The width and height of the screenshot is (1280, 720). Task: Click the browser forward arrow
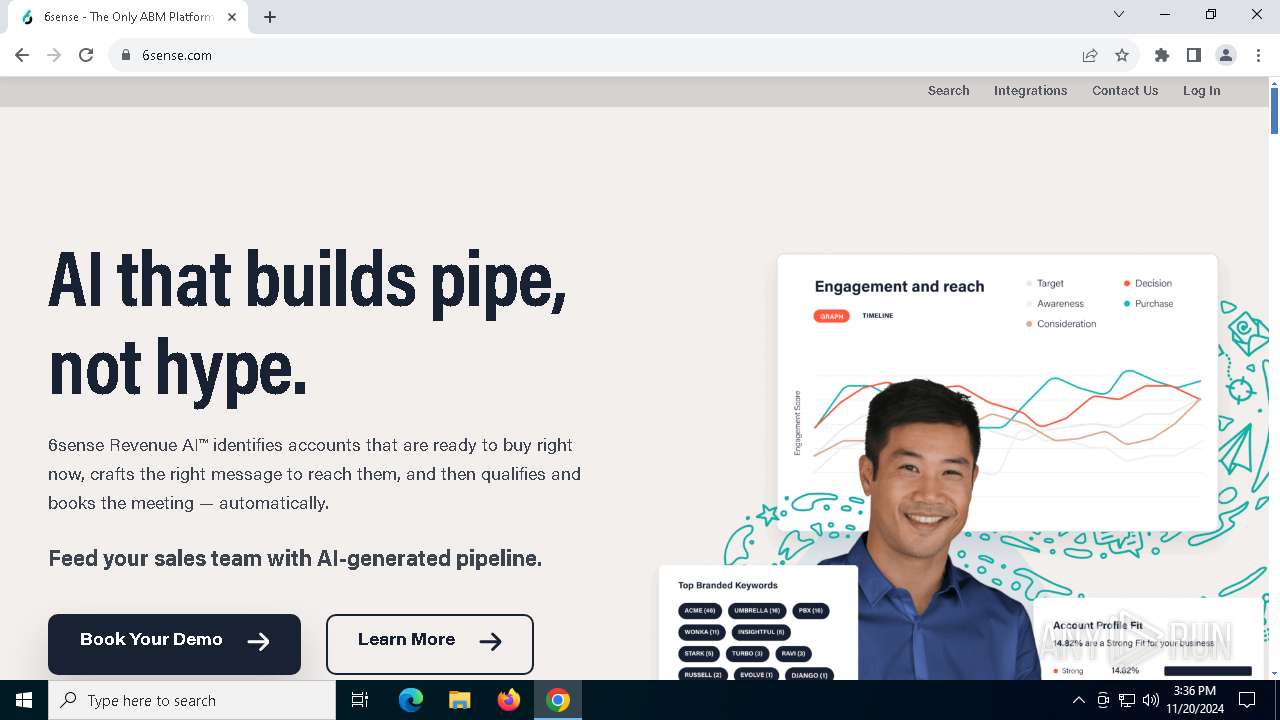tap(54, 55)
